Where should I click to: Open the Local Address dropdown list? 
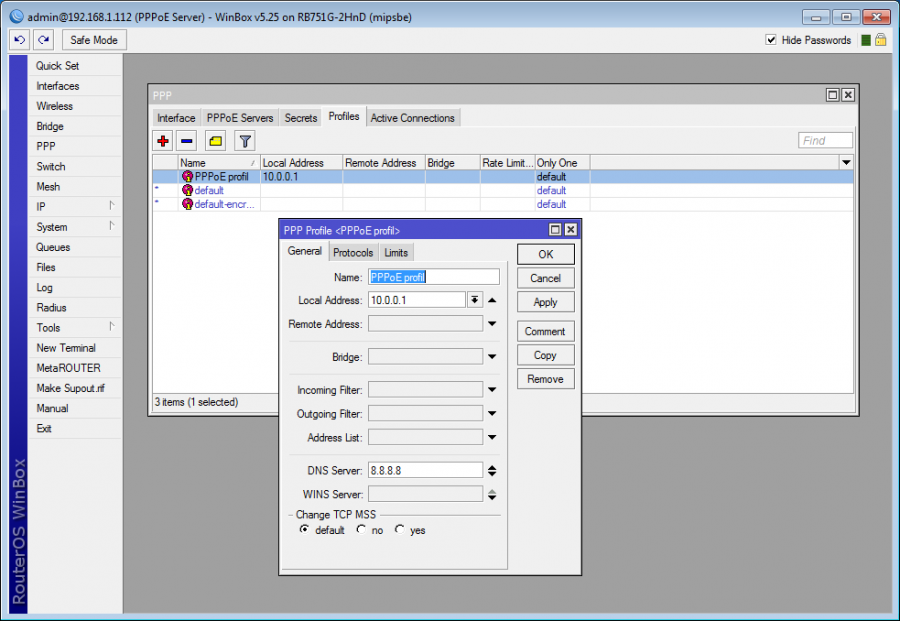[x=475, y=300]
